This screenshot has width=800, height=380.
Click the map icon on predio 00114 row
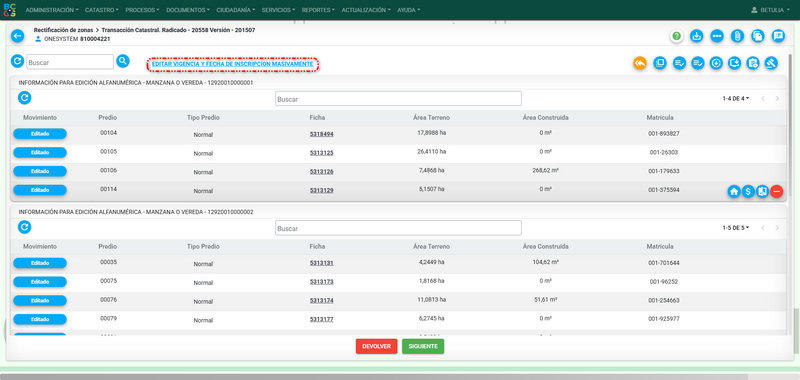762,191
